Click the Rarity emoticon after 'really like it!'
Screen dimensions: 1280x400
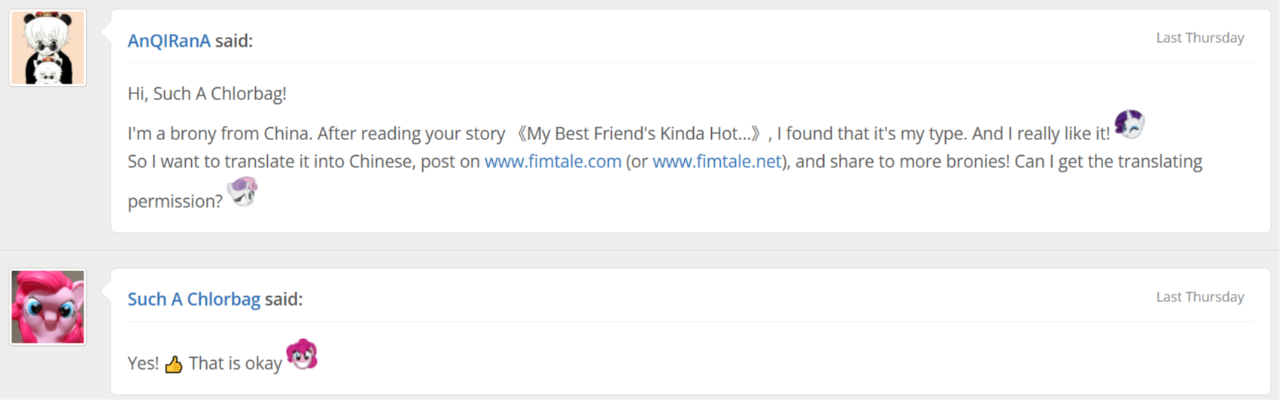point(1129,125)
